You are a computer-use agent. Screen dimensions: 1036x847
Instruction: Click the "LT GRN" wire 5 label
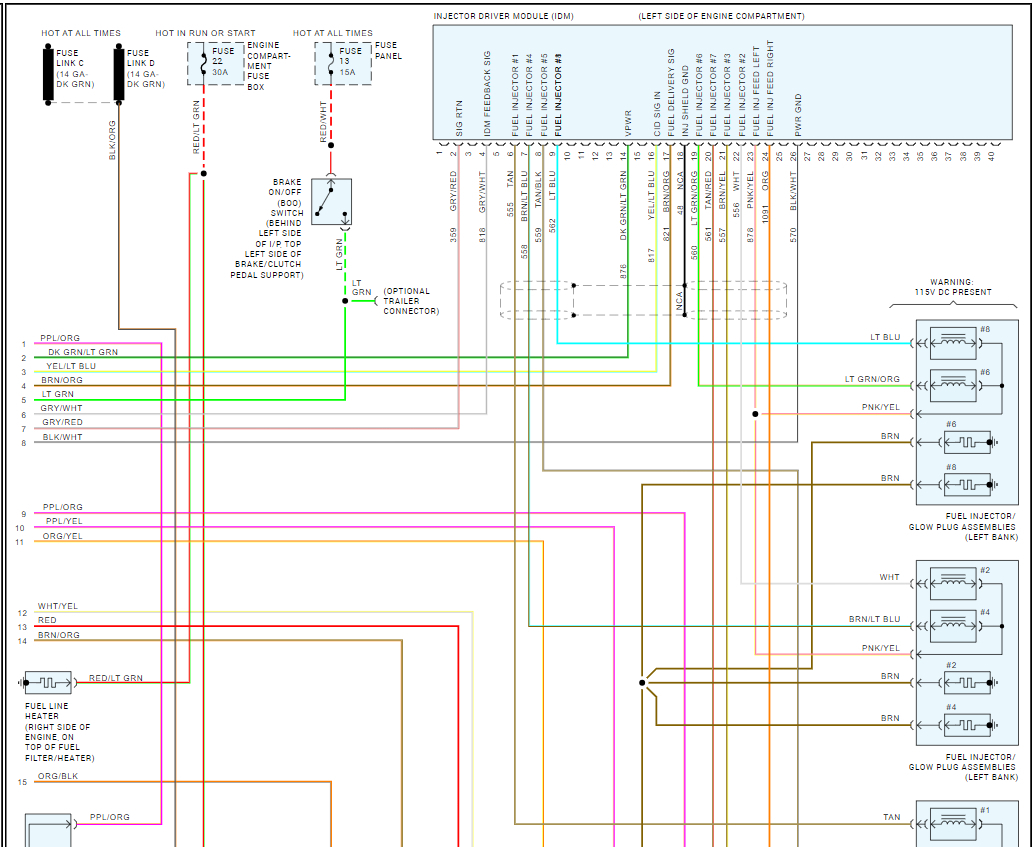click(58, 394)
